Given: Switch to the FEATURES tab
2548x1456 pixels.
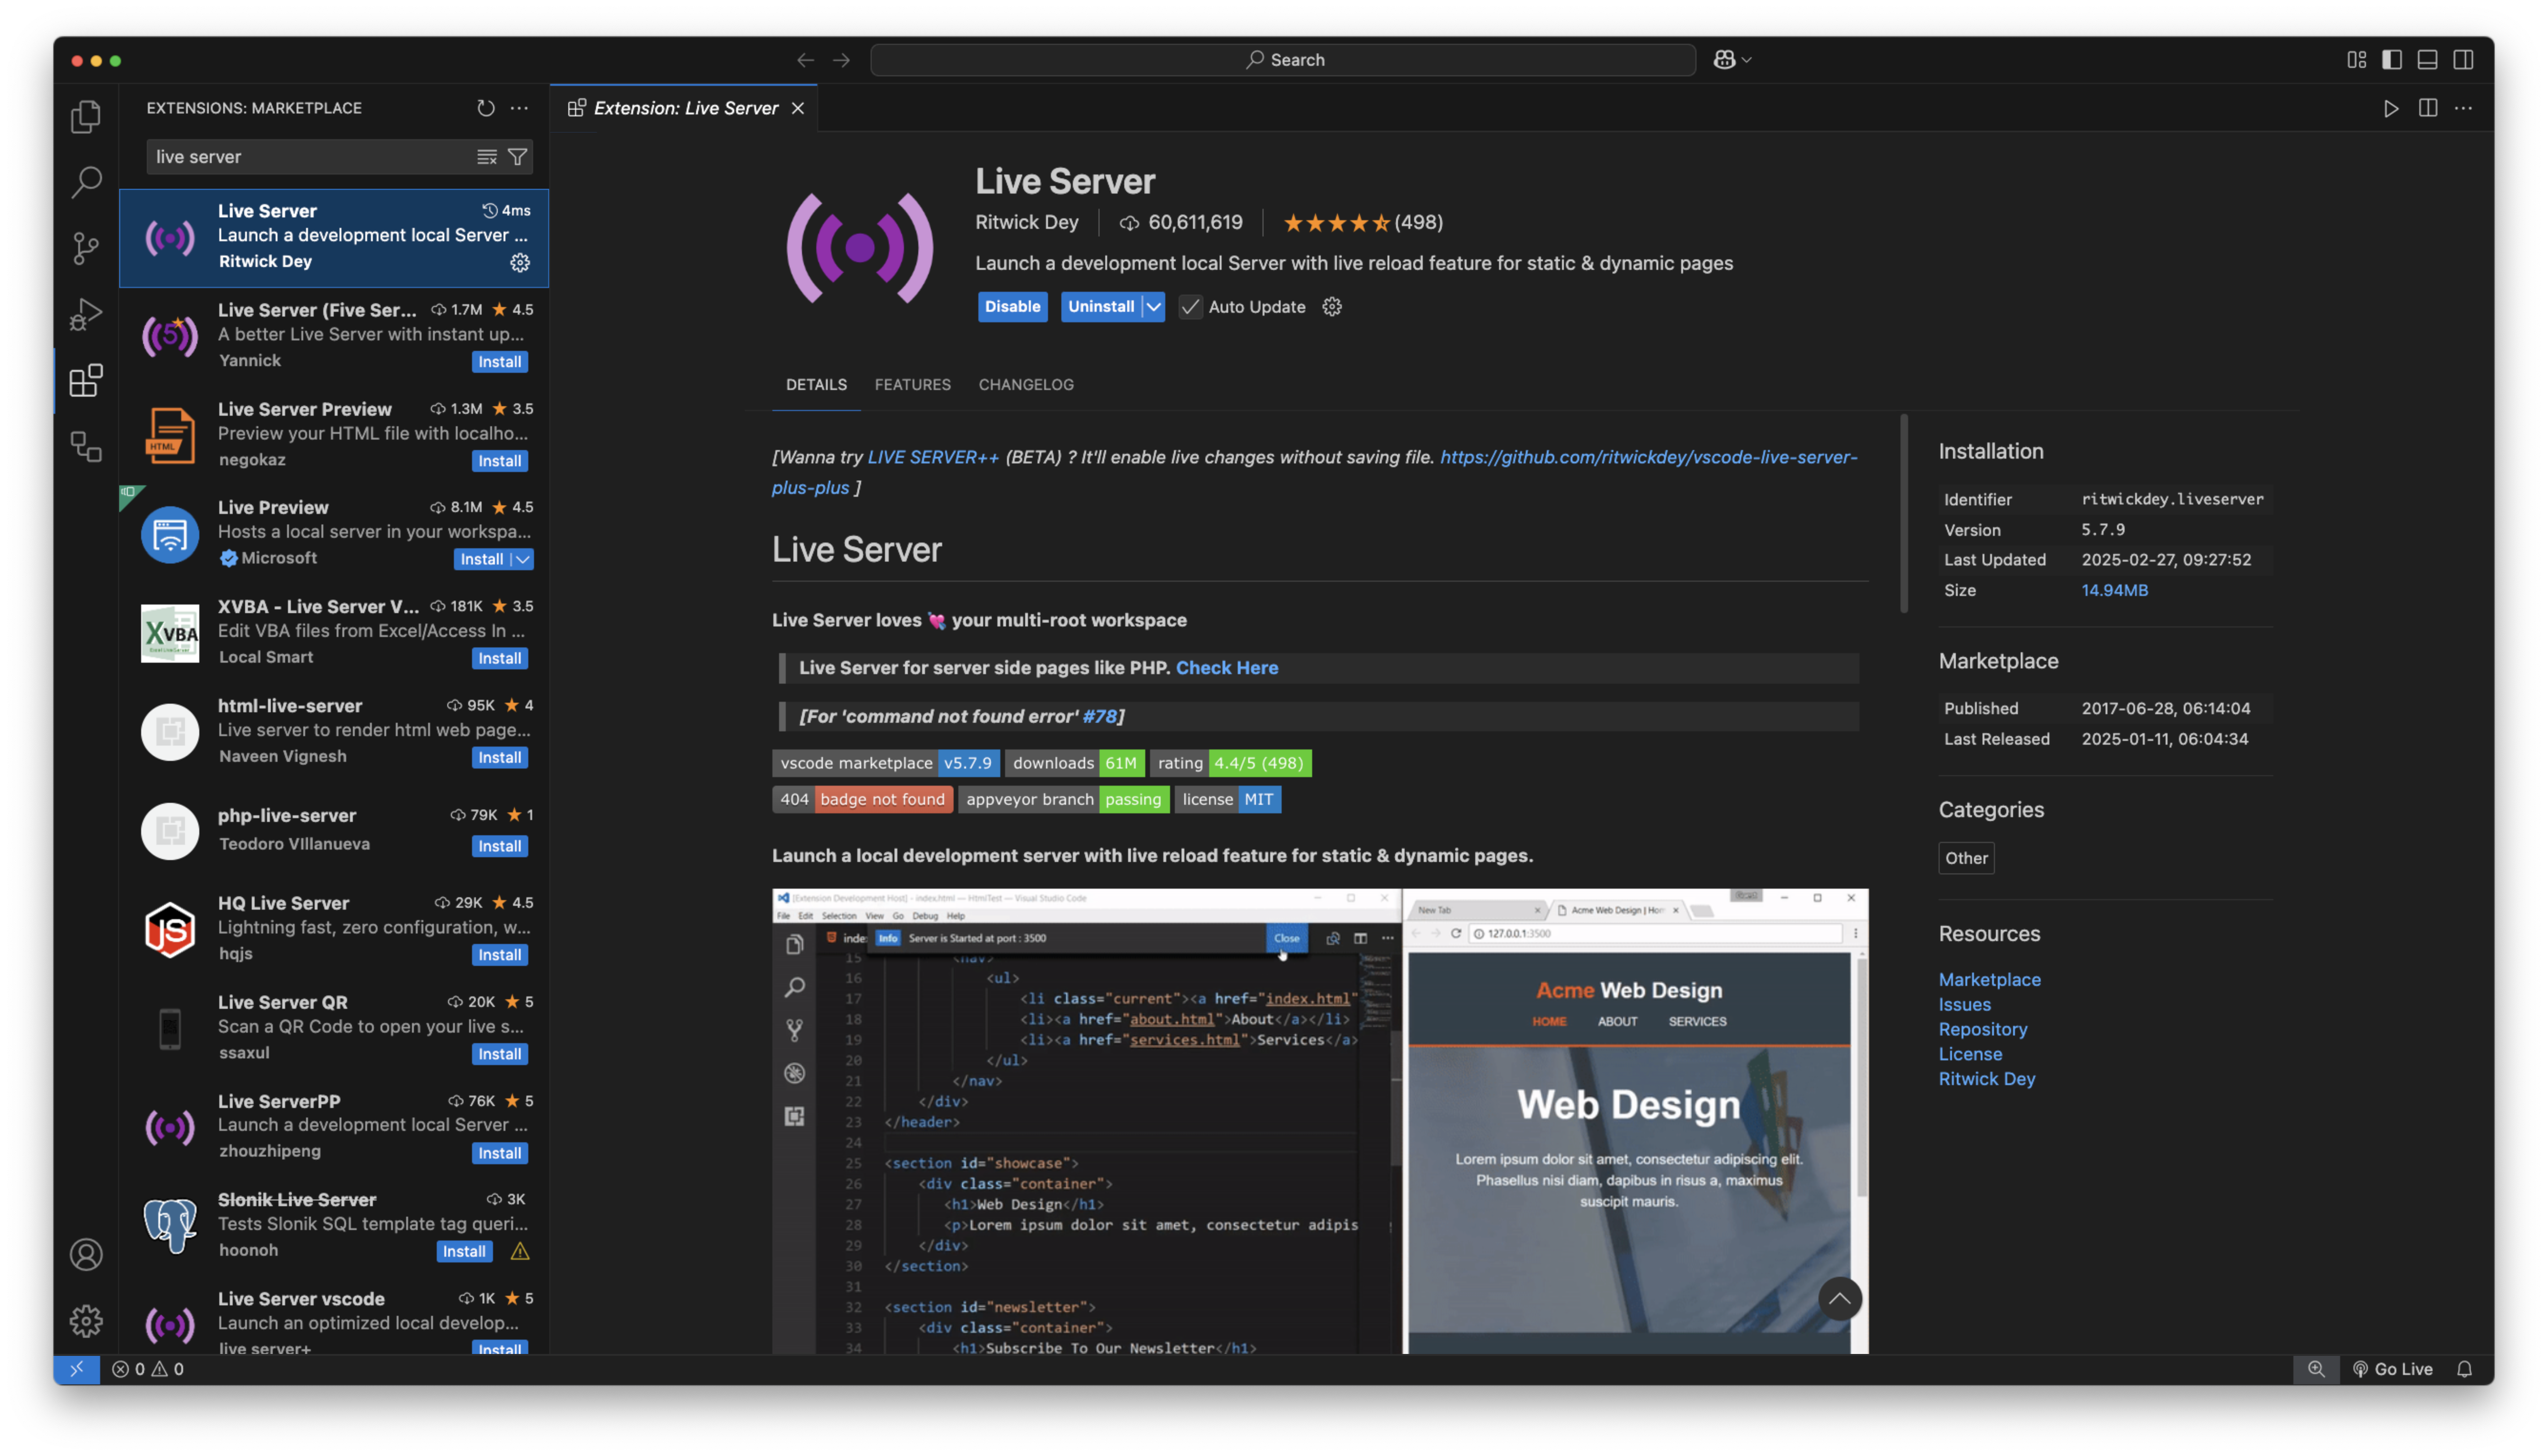Looking at the screenshot, I should [912, 385].
